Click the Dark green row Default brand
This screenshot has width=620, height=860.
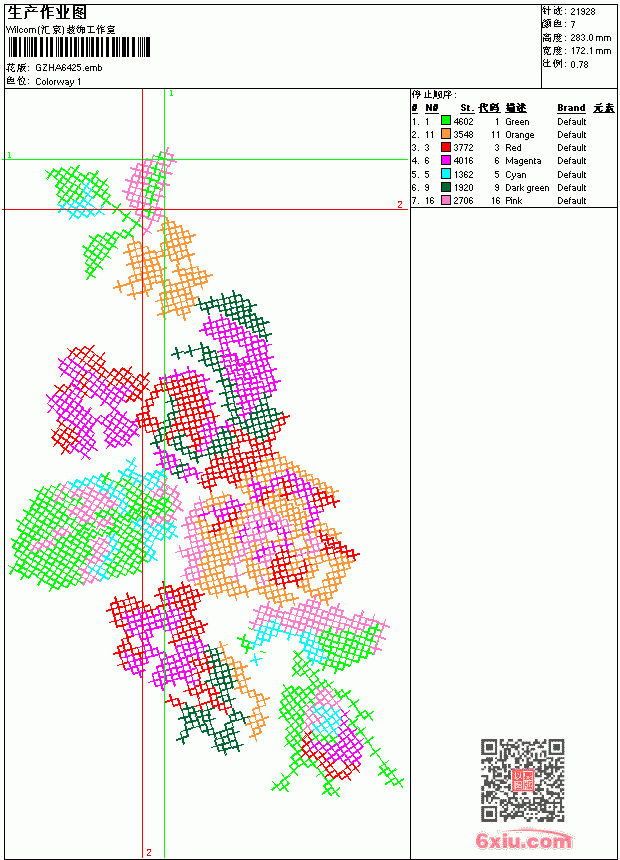click(571, 188)
